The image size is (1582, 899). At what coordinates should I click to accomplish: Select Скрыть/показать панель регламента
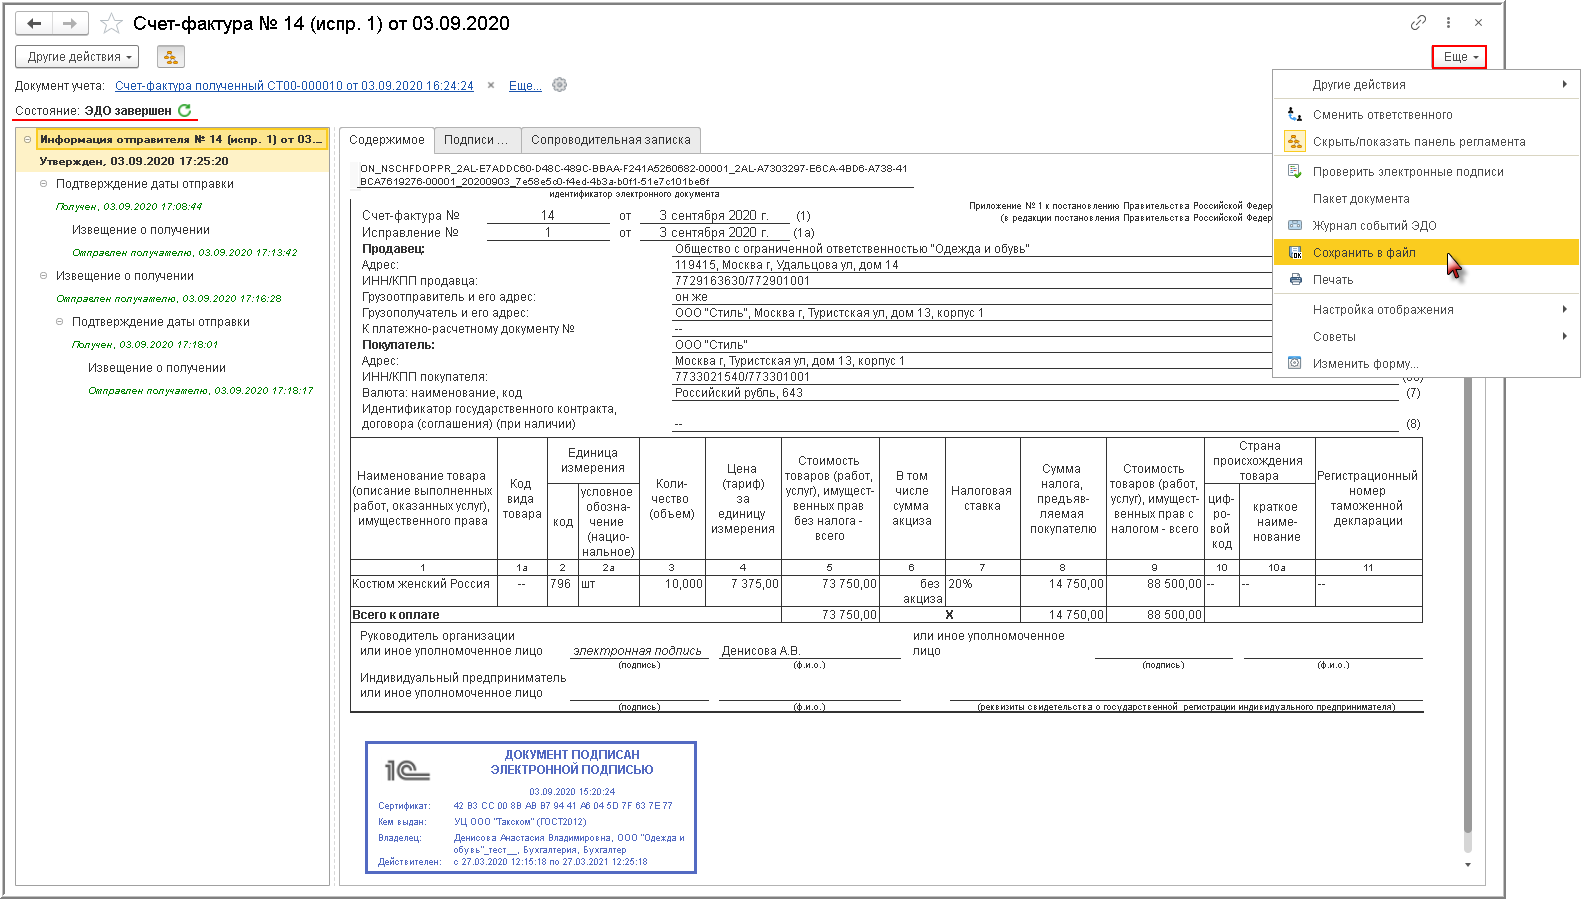1426,142
